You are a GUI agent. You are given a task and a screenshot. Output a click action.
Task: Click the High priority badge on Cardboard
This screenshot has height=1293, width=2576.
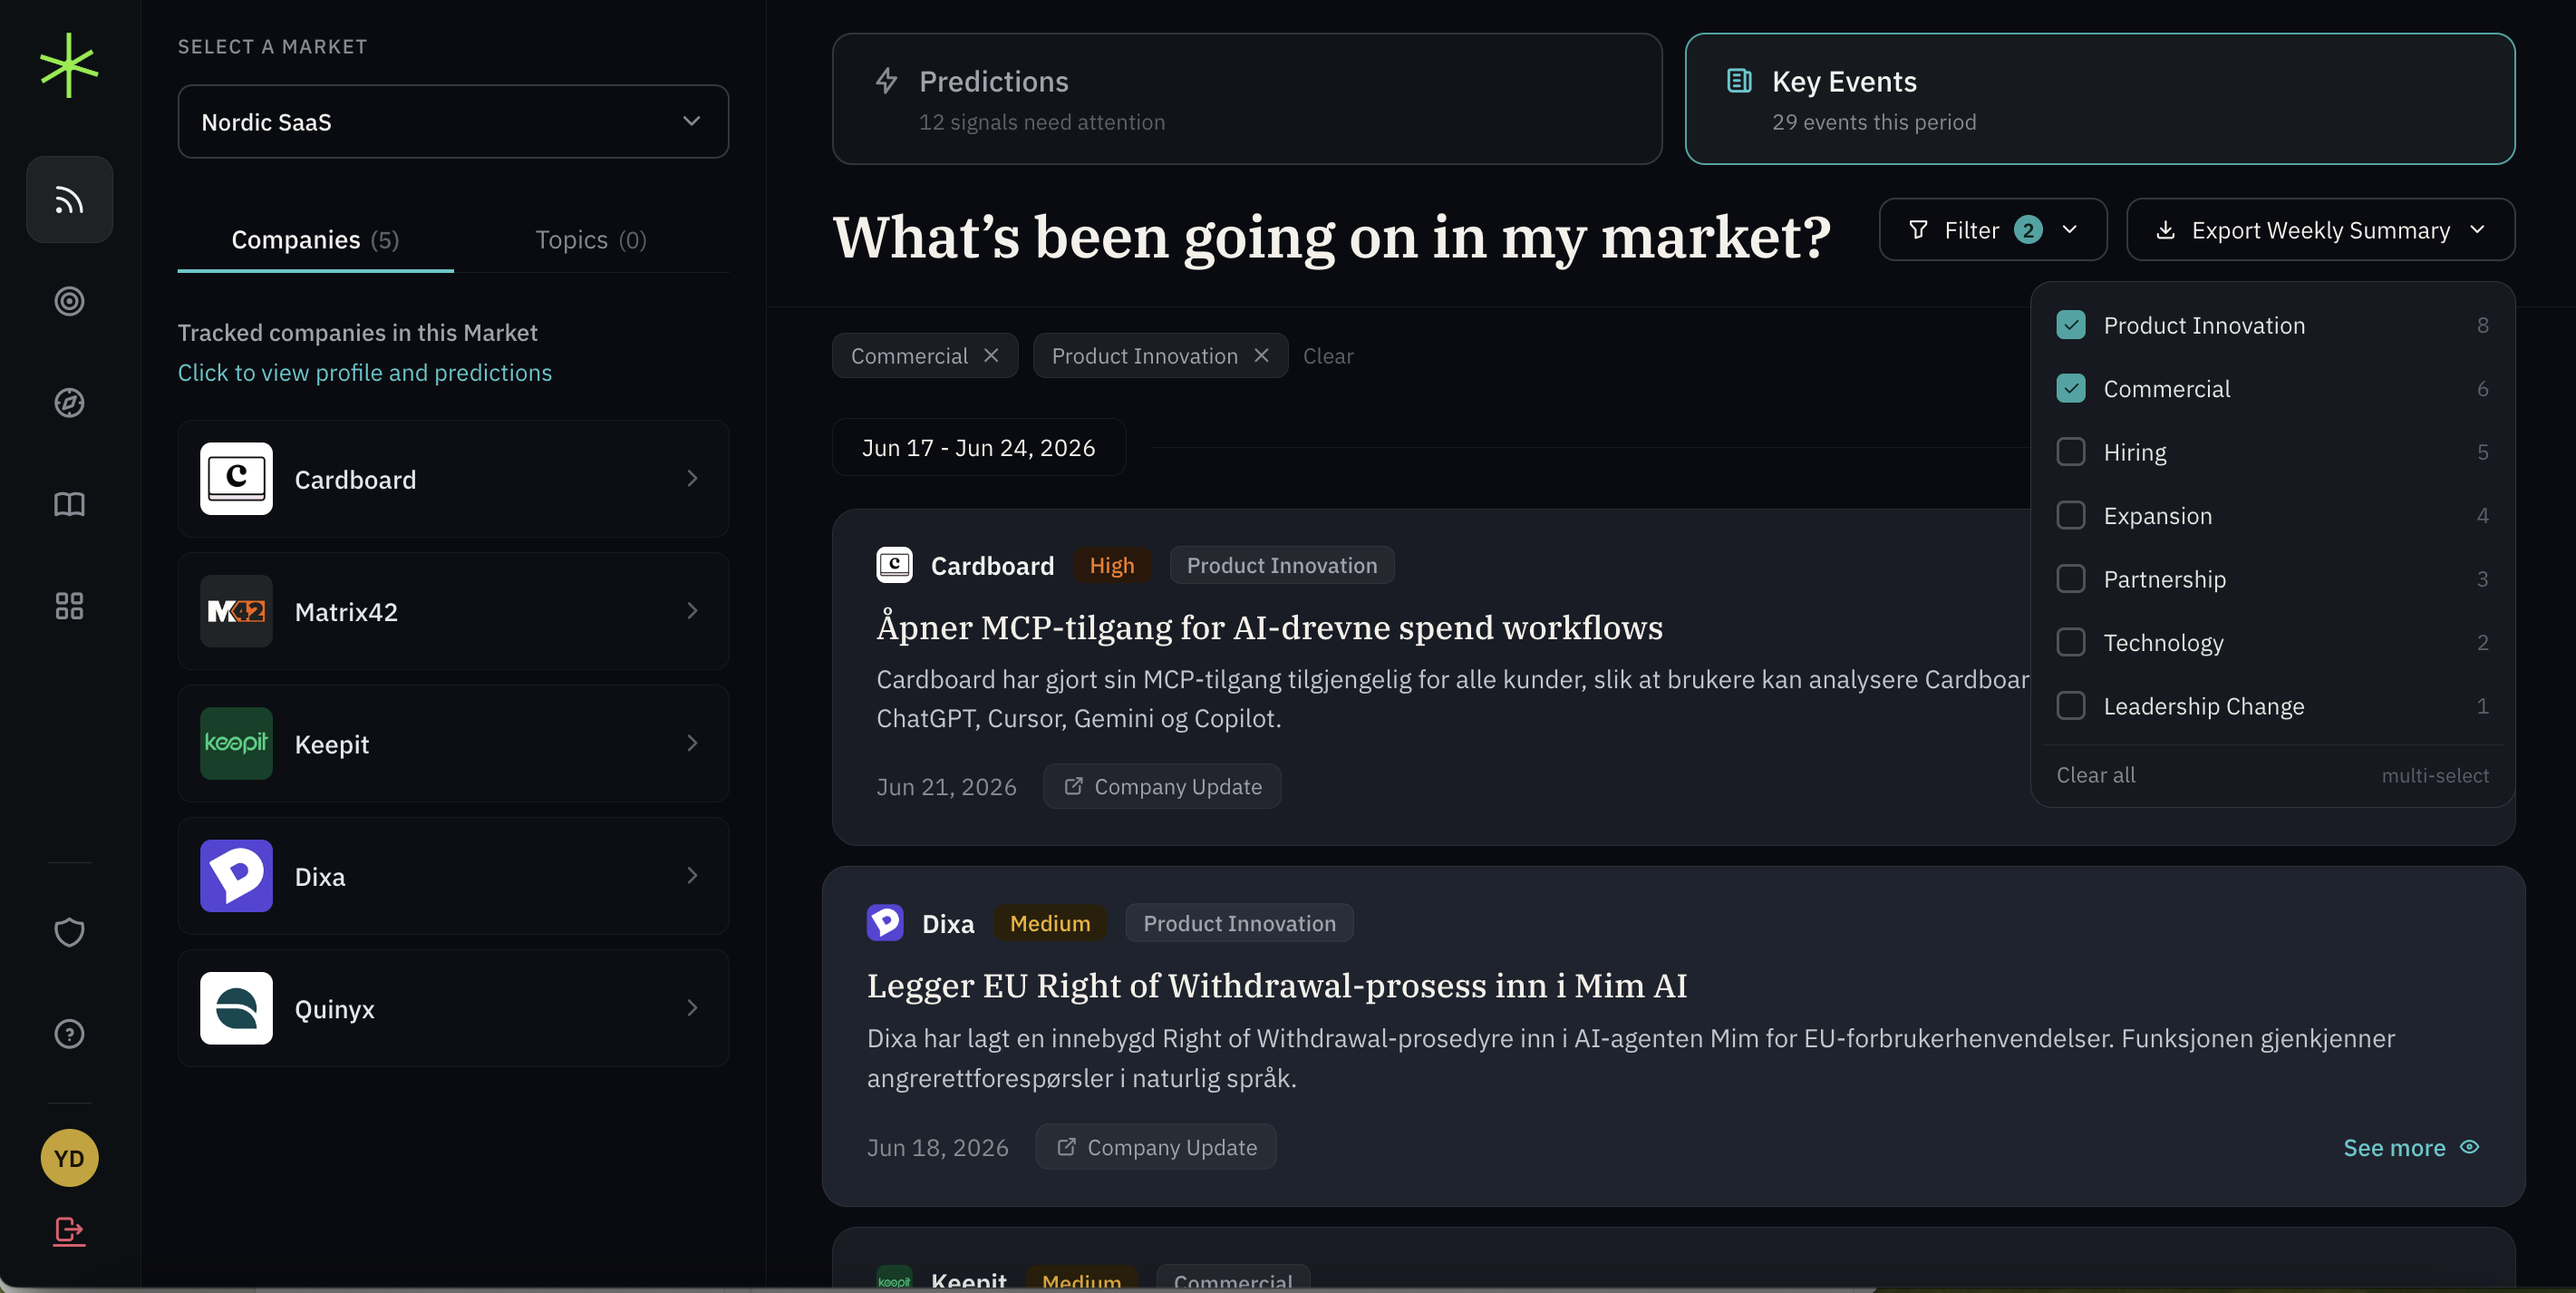(1112, 565)
